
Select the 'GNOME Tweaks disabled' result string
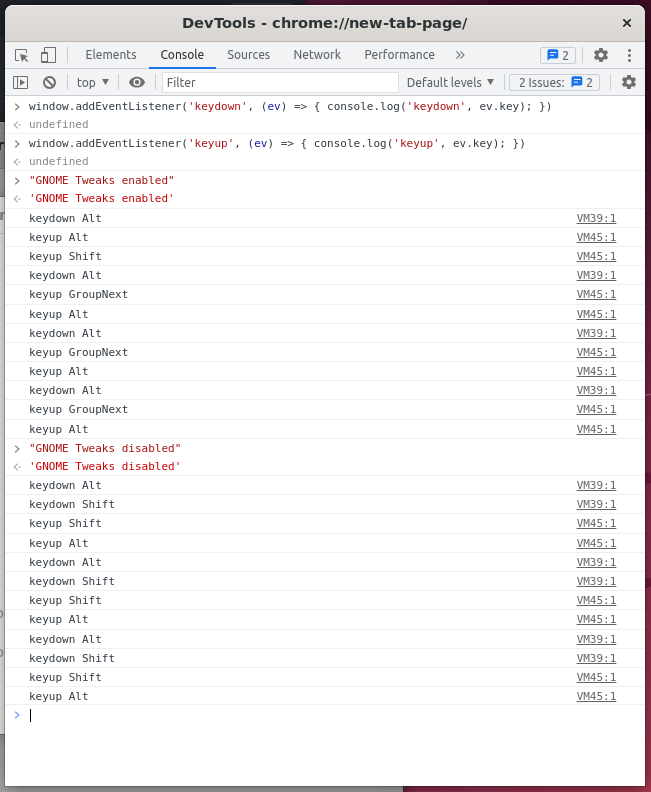(105, 467)
